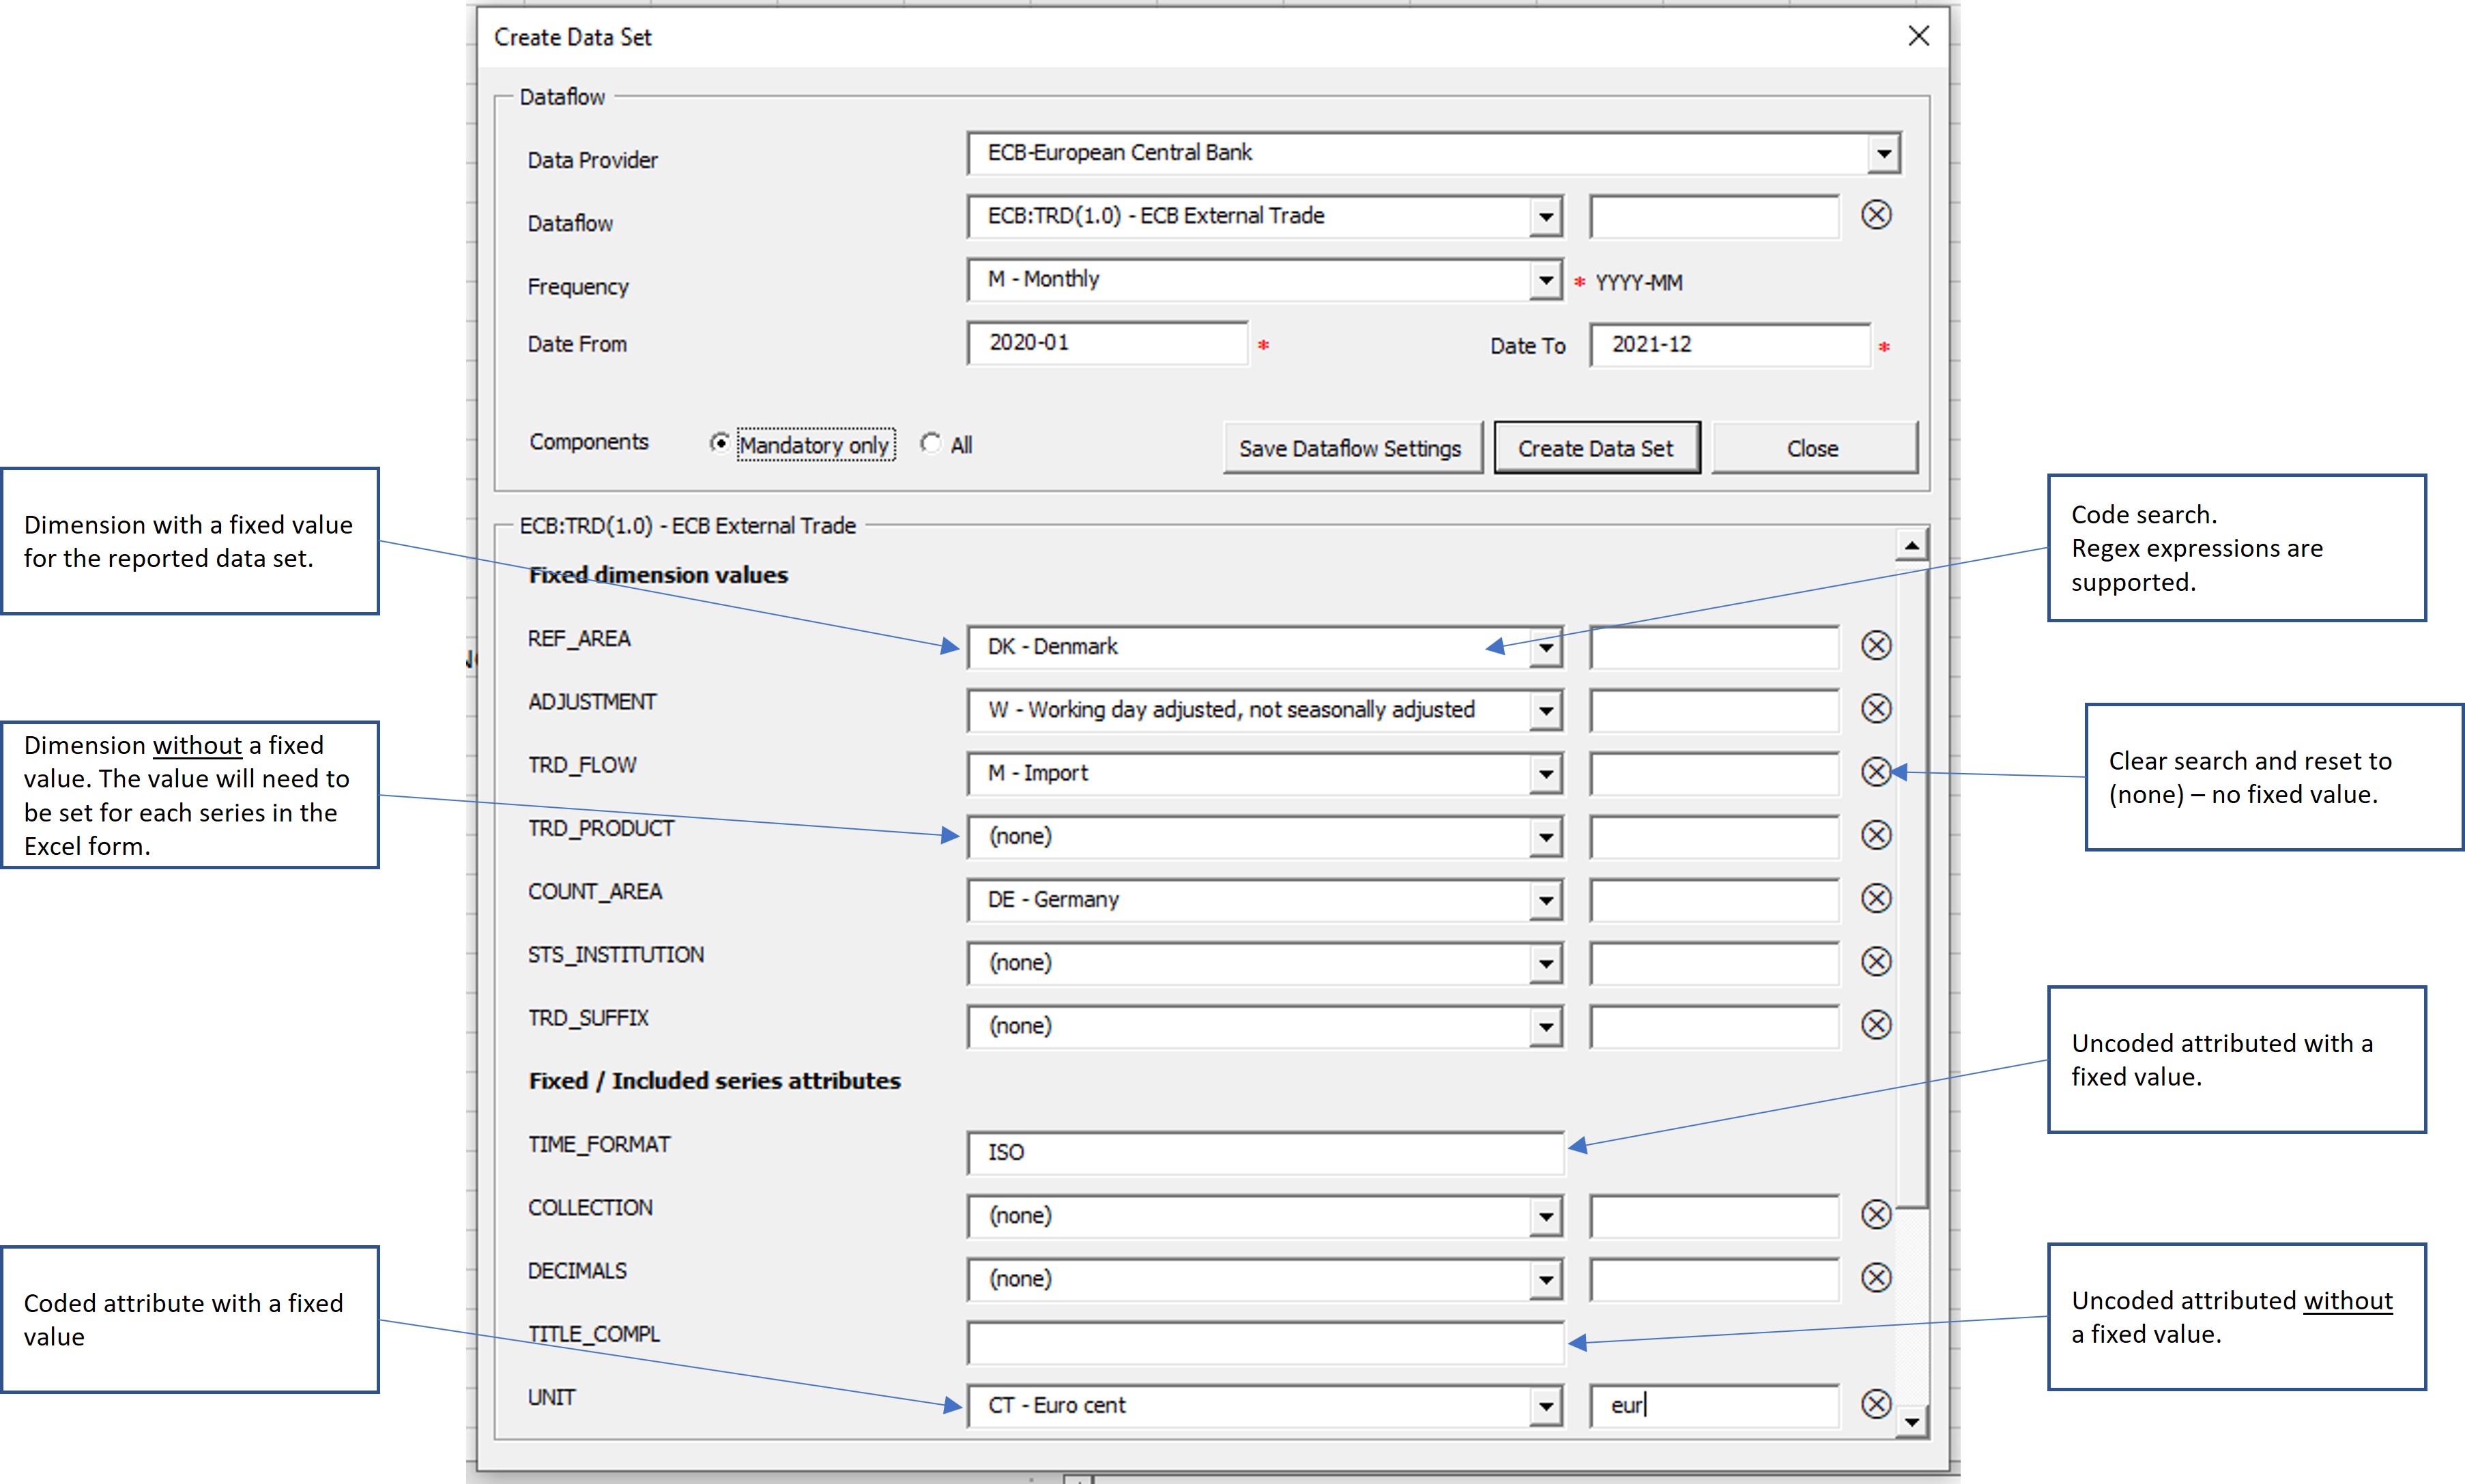This screenshot has width=2465, height=1484.
Task: Click into the Date From field
Action: click(x=1106, y=343)
